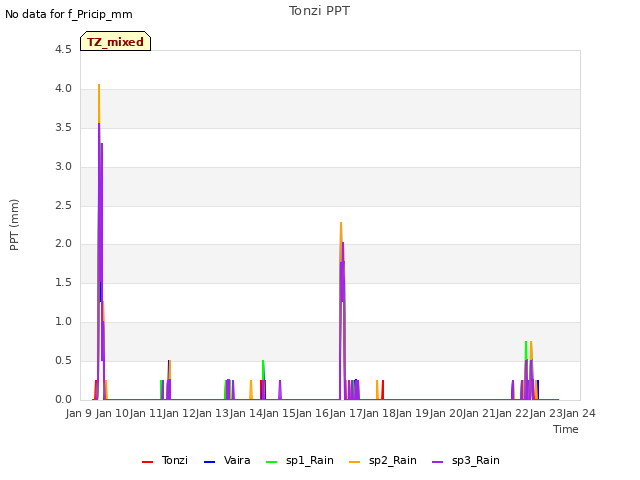Toggle the Tonzi series legend entry
This screenshot has width=640, height=480.
pos(165,460)
